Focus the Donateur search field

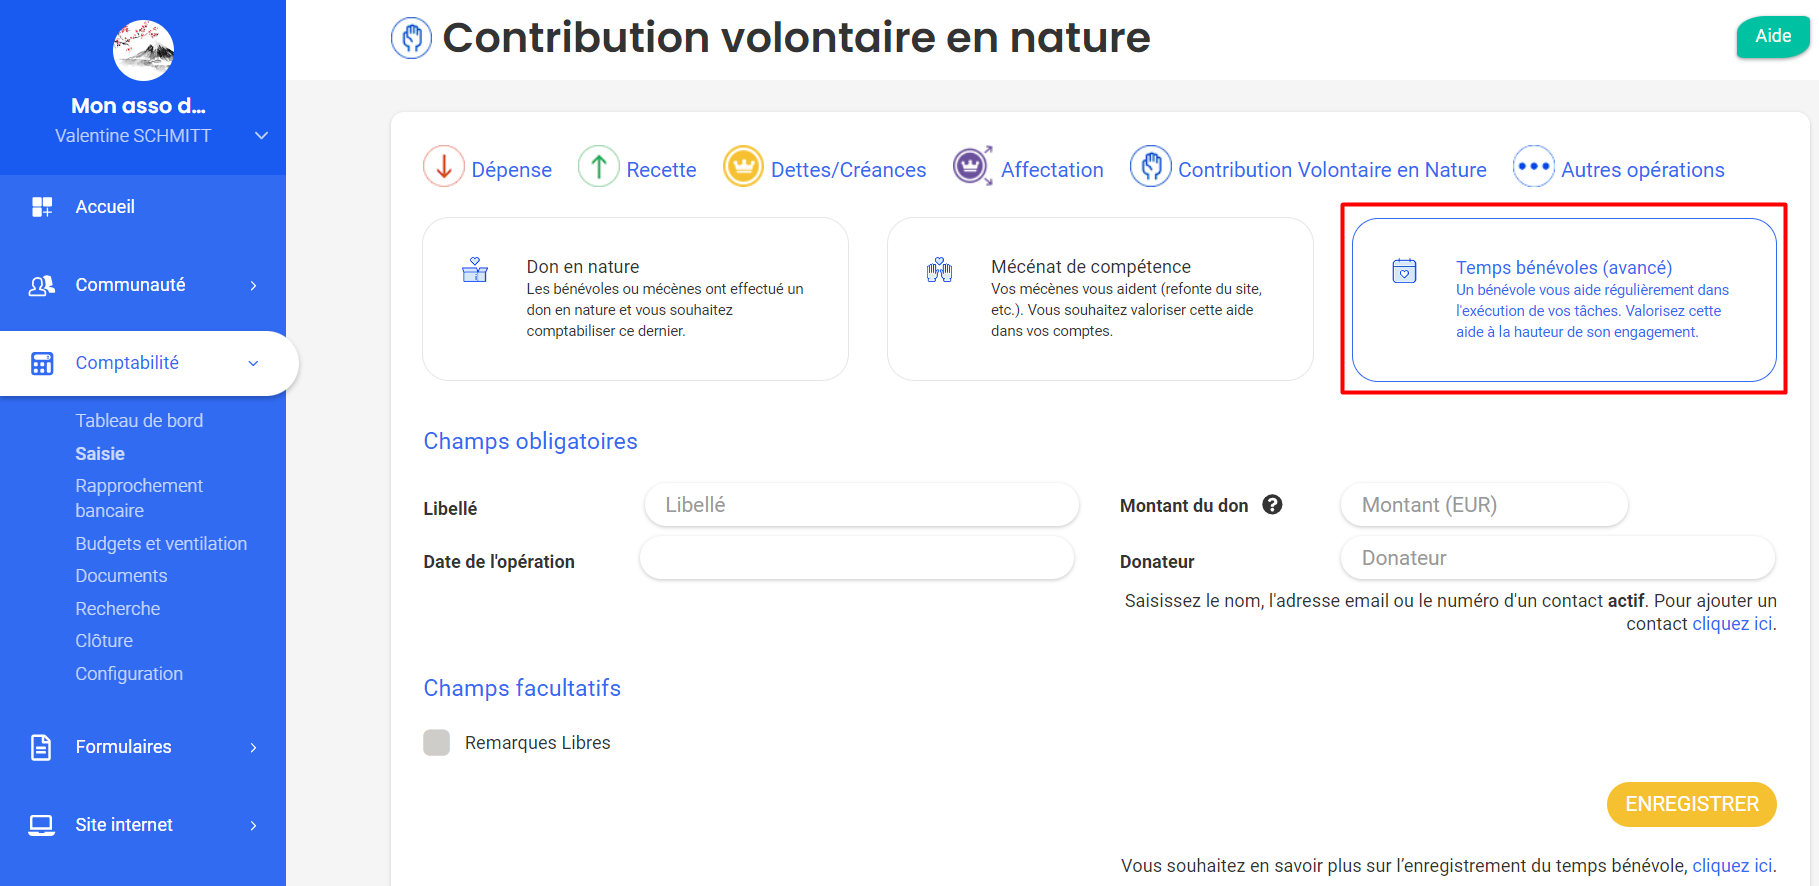click(x=1557, y=558)
